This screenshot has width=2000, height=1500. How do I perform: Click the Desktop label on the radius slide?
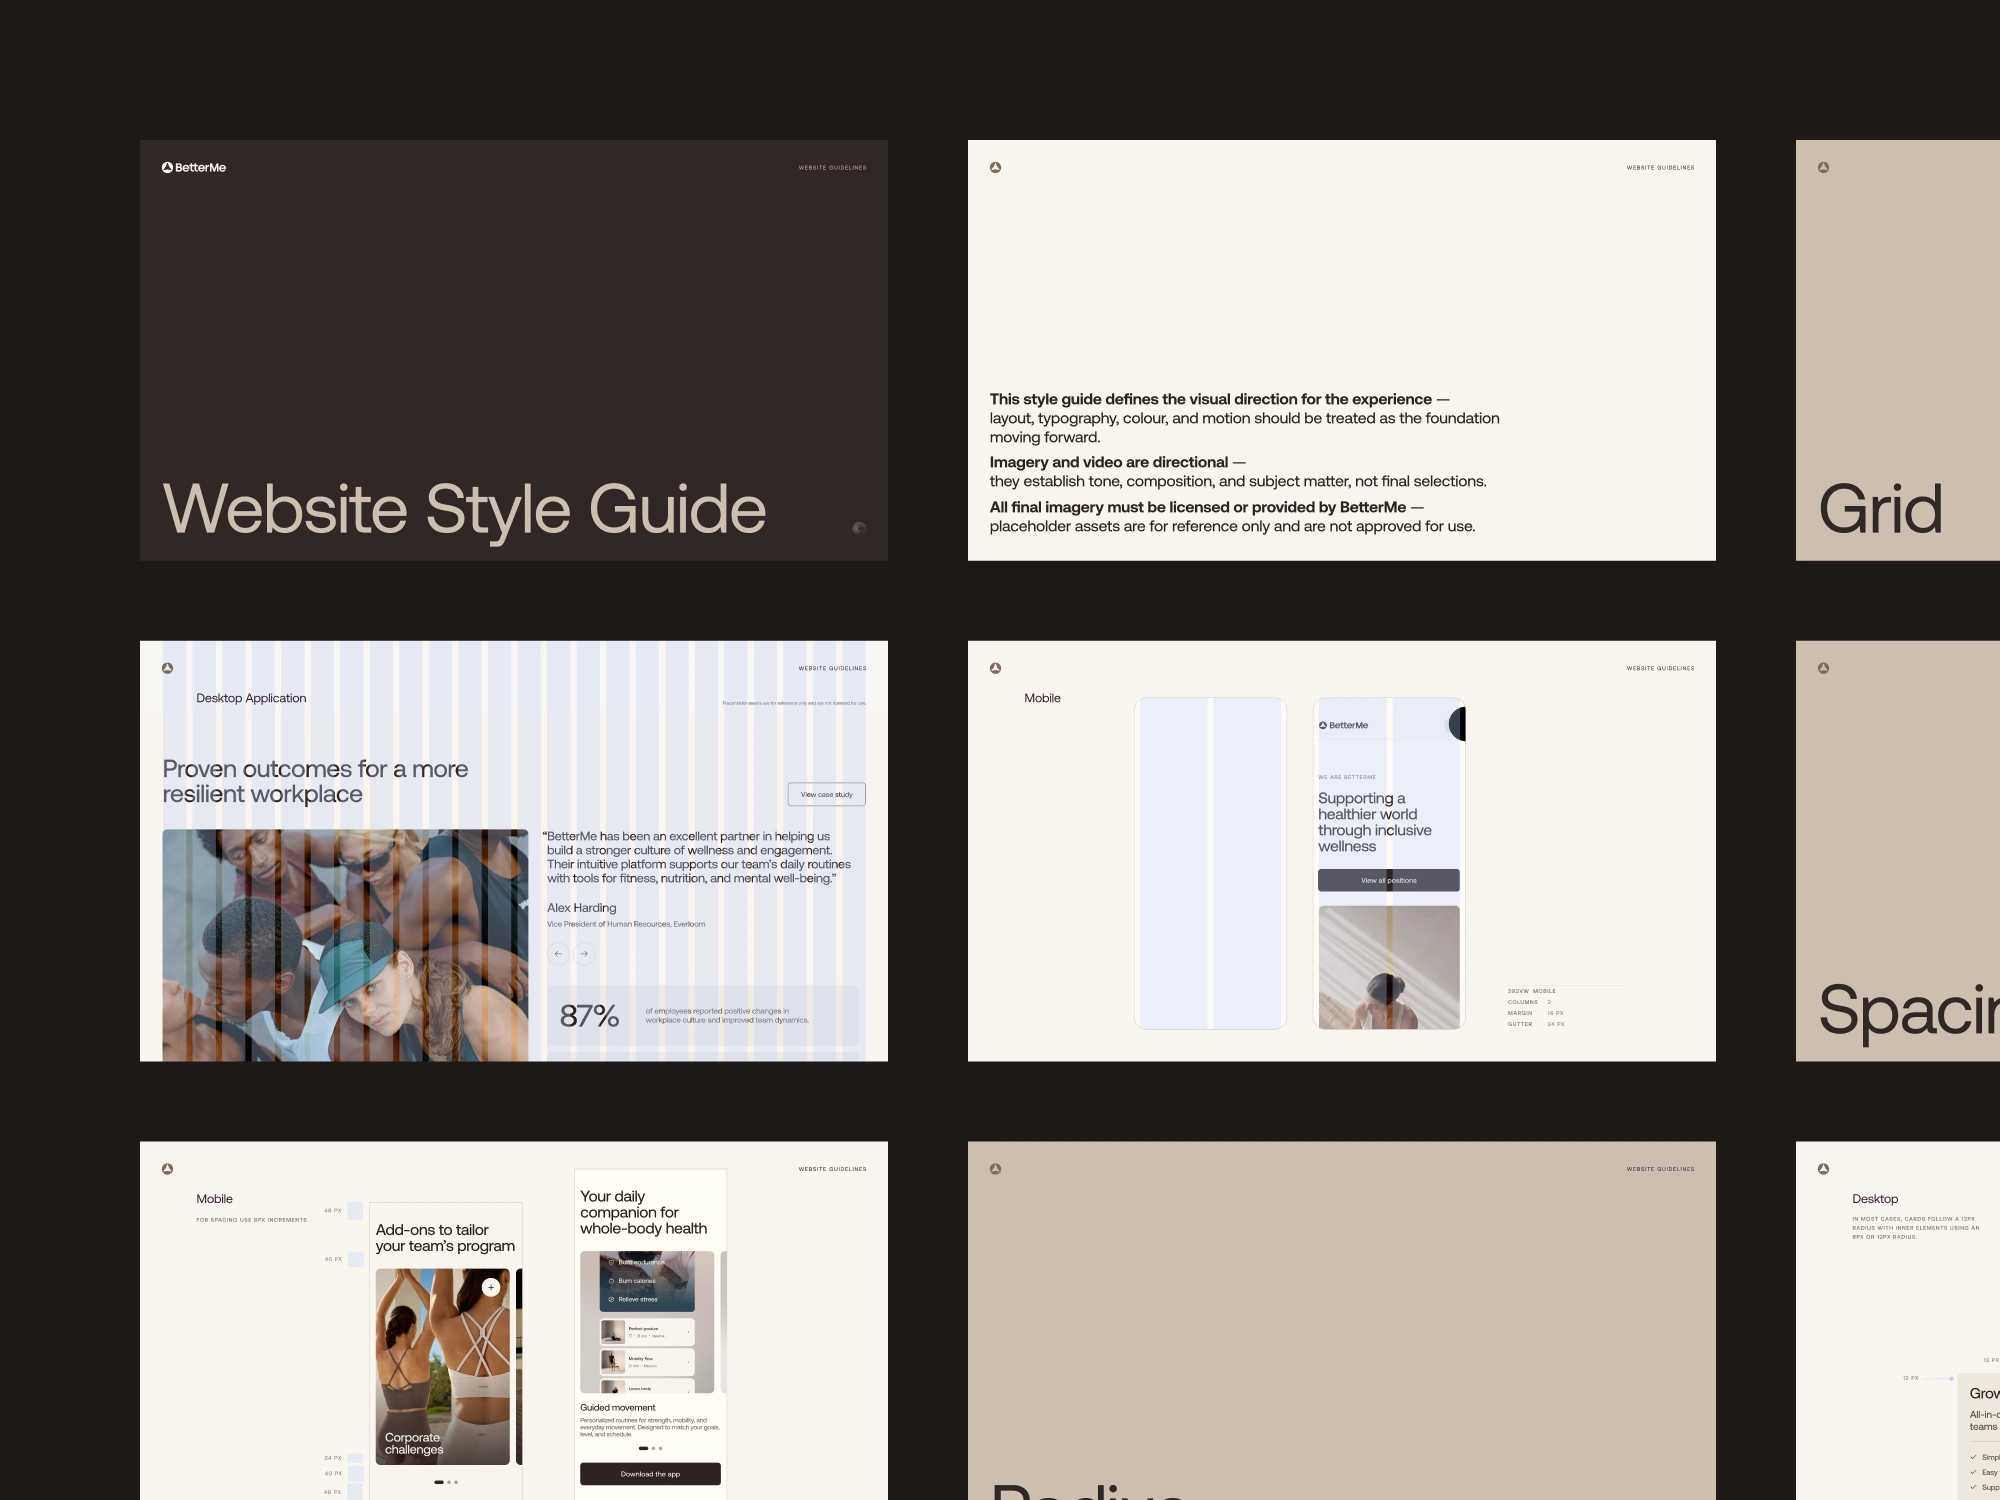(1874, 1199)
